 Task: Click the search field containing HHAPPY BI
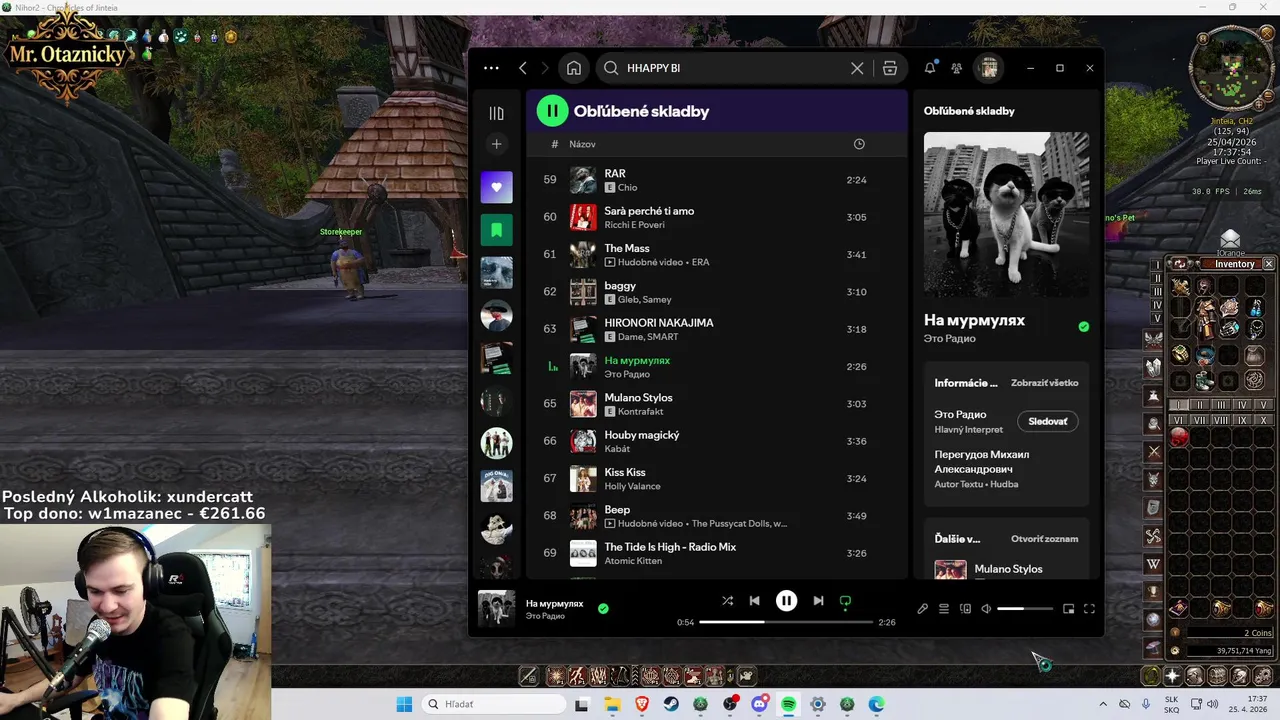click(733, 68)
